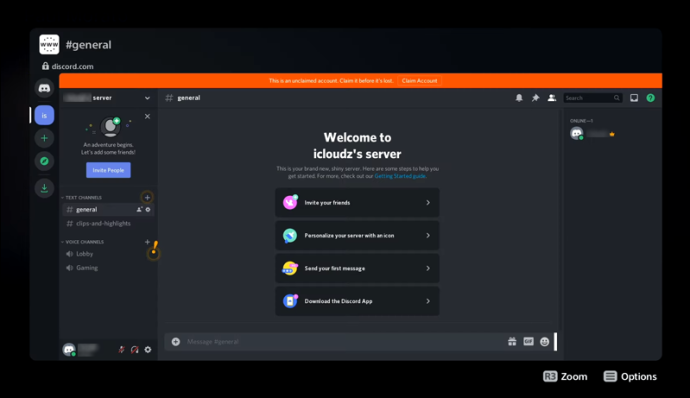690x398 pixels.
Task: Open Nitro gift icon
Action: [x=512, y=342]
